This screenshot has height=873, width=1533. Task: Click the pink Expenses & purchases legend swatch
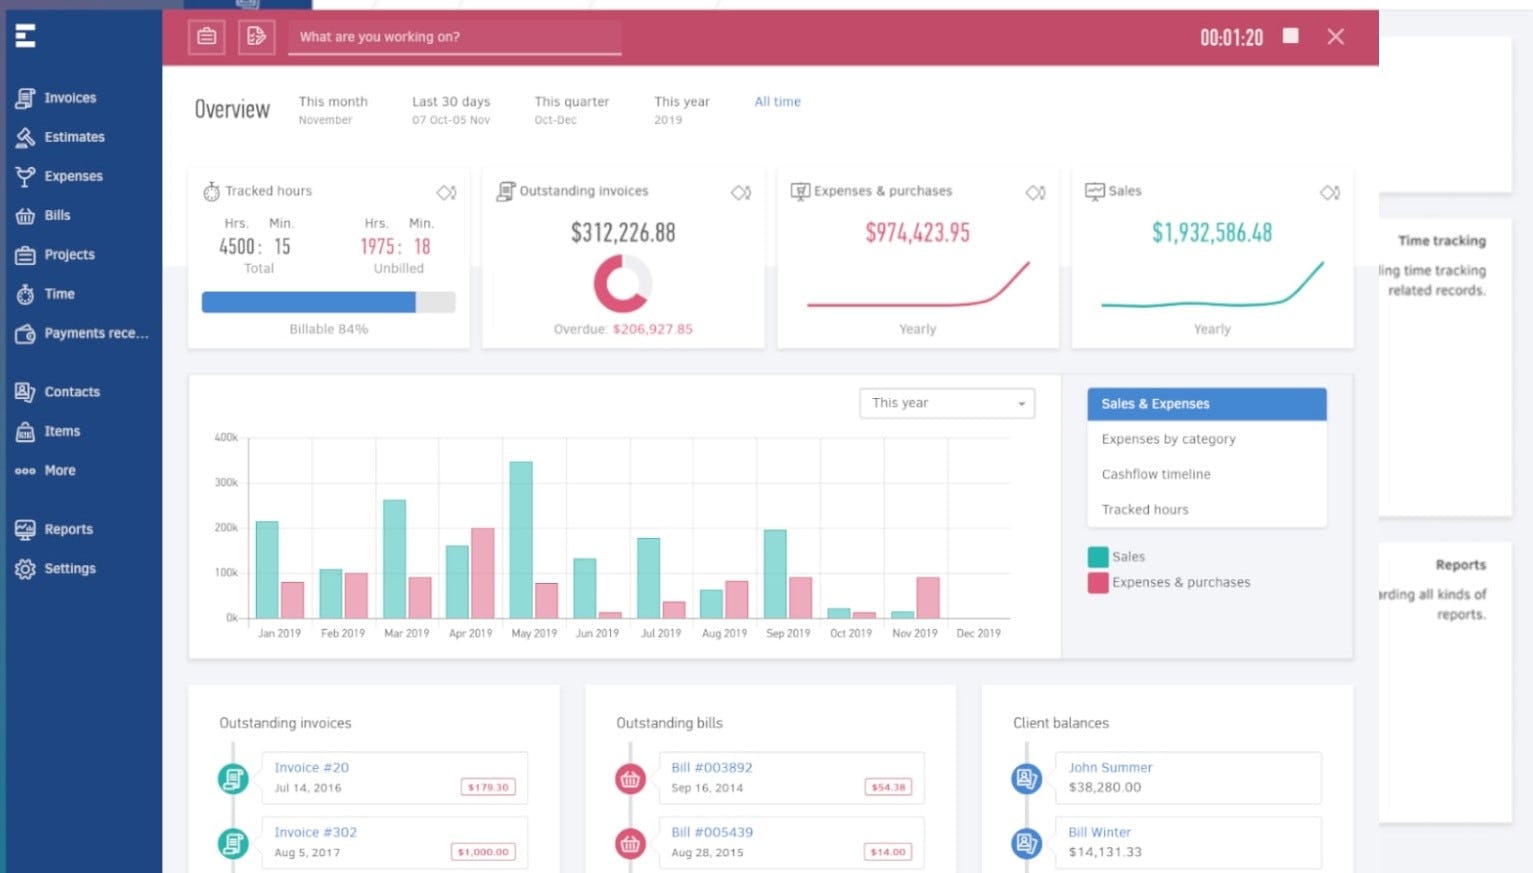(1098, 583)
